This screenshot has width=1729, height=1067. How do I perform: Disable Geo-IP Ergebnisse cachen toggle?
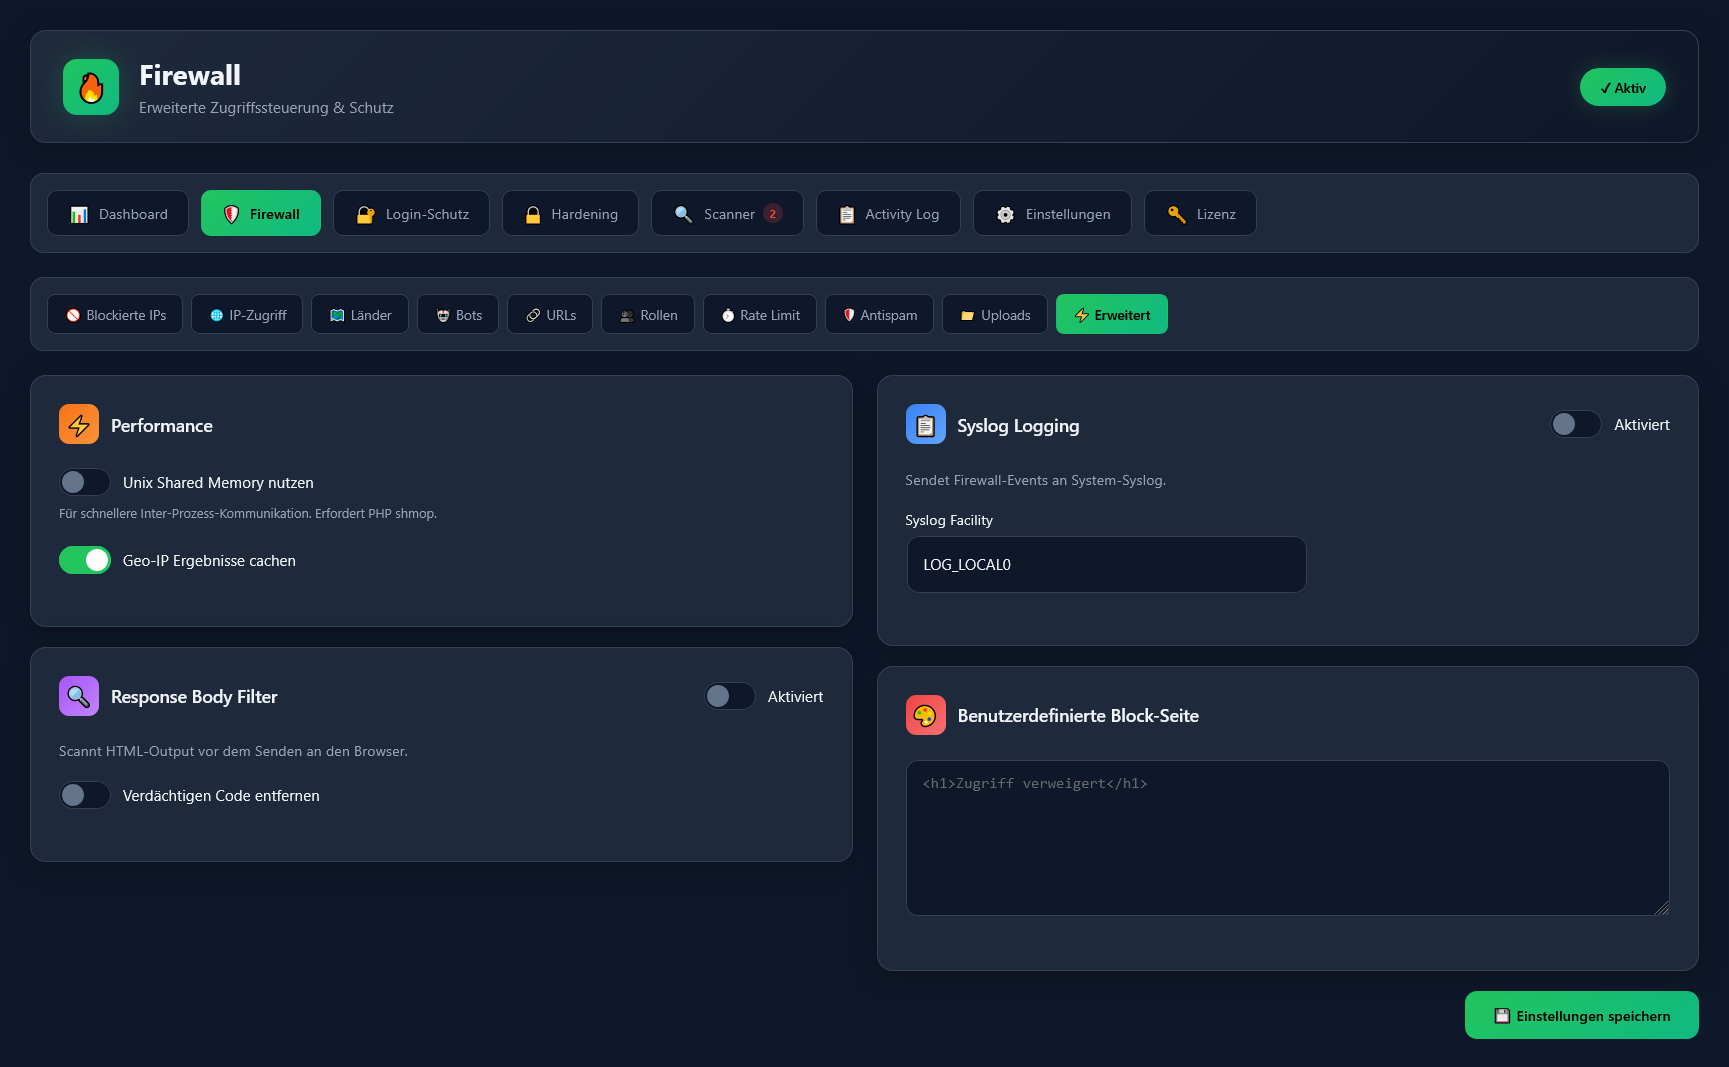[85, 560]
